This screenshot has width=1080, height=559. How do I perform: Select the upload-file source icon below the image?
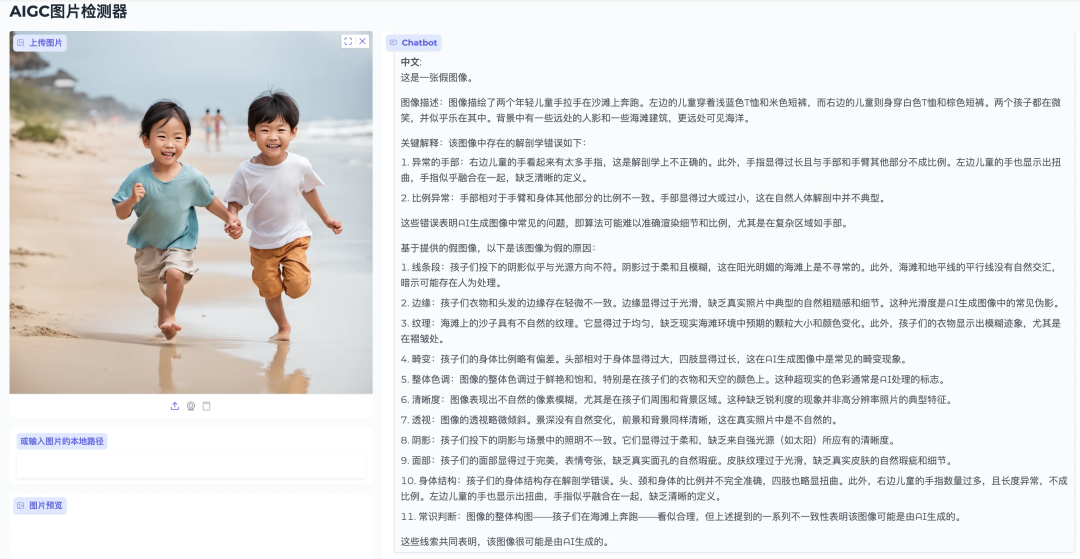tap(175, 406)
